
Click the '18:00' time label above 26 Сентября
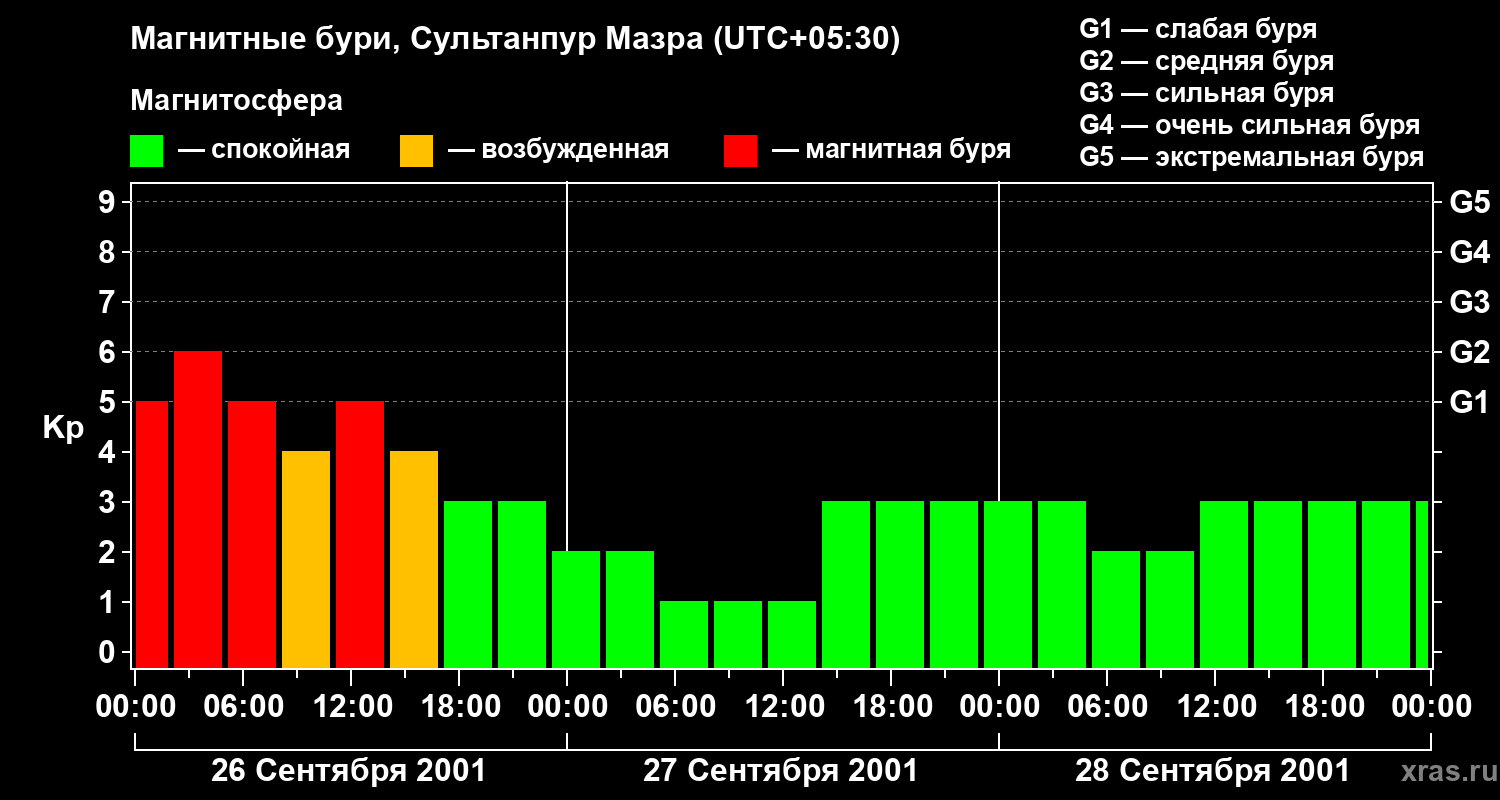tap(459, 707)
